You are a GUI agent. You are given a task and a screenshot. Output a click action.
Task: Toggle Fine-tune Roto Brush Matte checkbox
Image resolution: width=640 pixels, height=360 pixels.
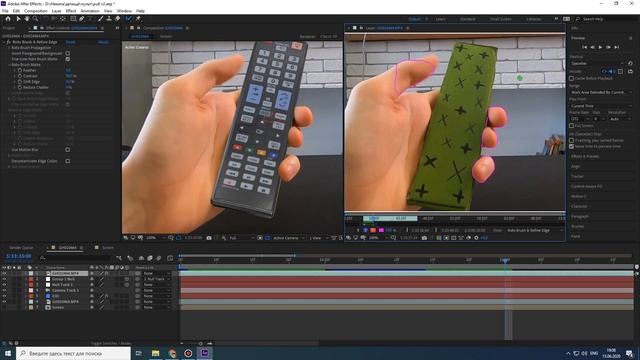(68, 59)
